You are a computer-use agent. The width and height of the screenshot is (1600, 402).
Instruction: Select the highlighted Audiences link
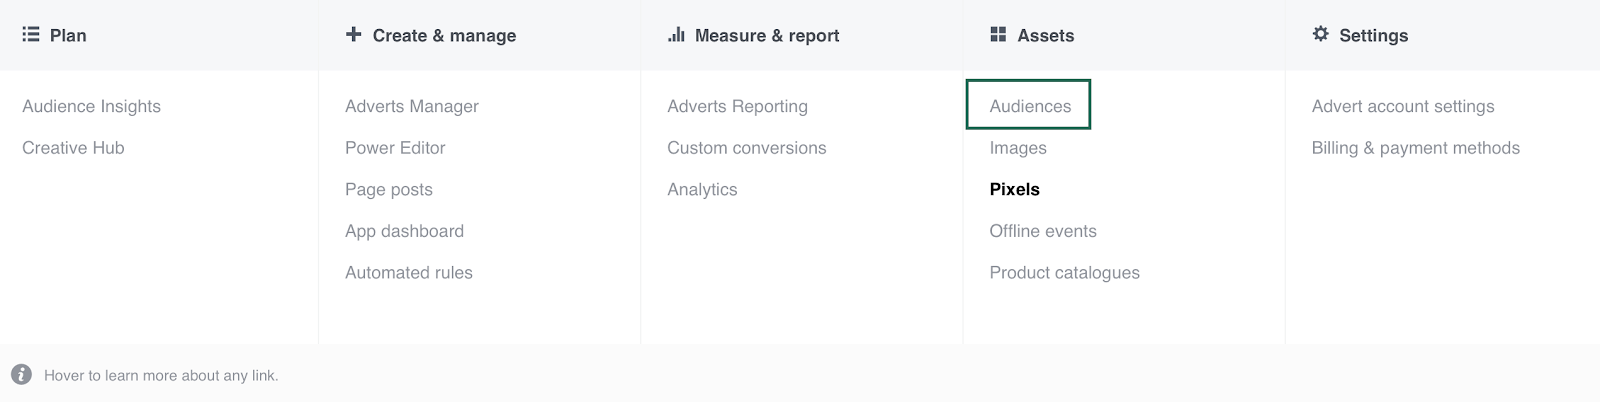pos(1030,106)
